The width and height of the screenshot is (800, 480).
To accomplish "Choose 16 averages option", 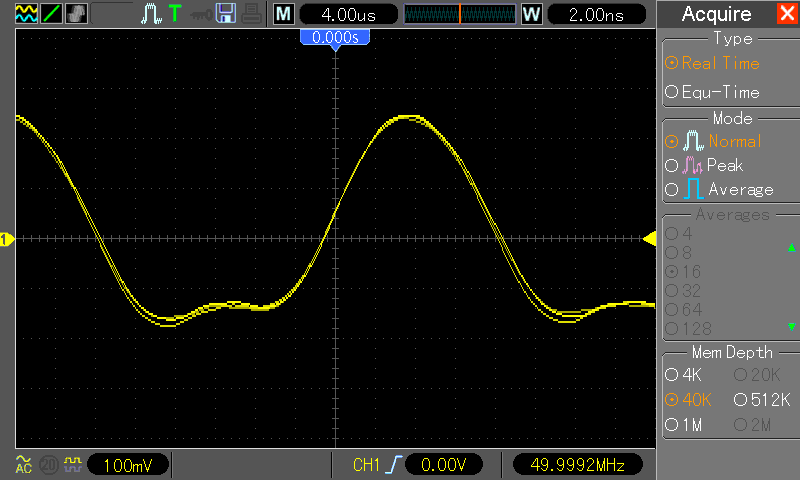I will [x=683, y=271].
